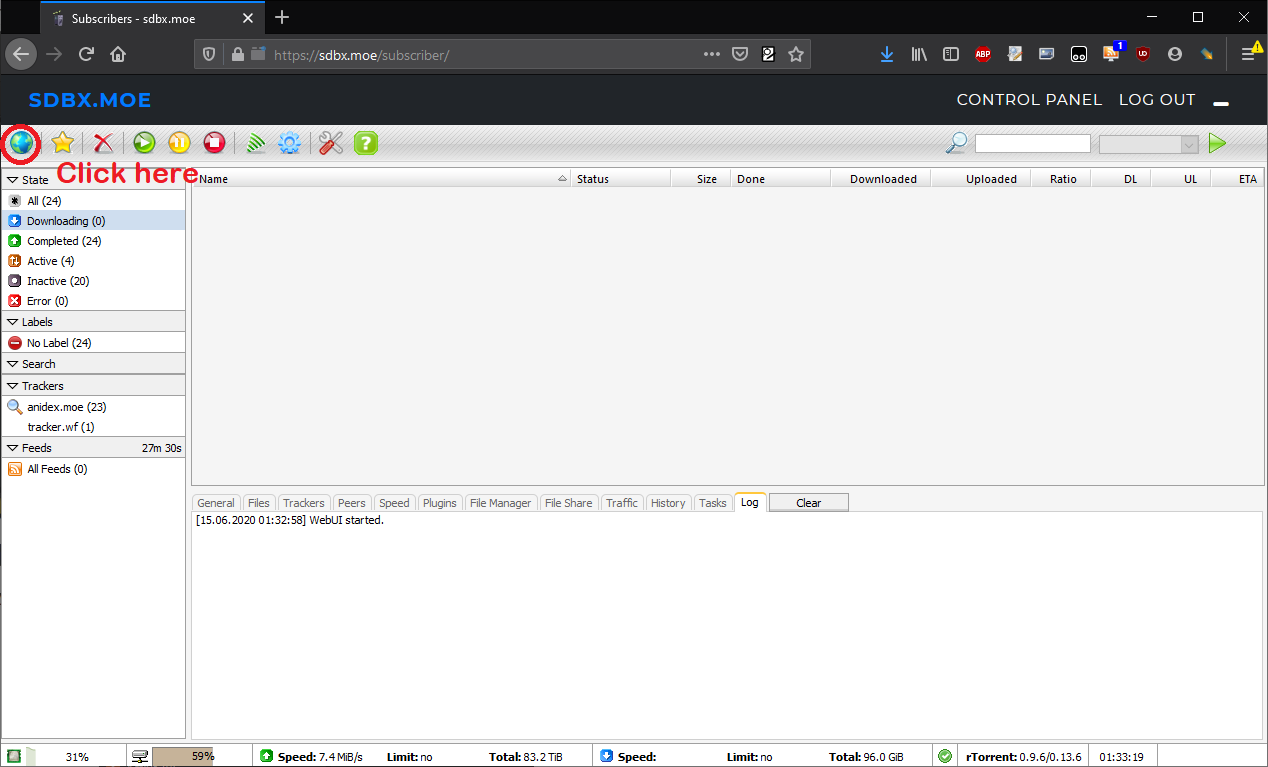
Task: Switch to the General tab
Action: click(x=216, y=503)
